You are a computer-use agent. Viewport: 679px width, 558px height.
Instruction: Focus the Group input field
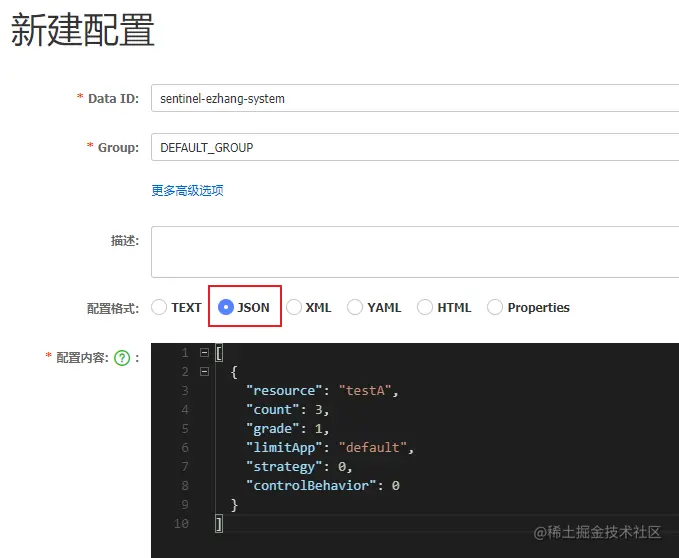[415, 147]
